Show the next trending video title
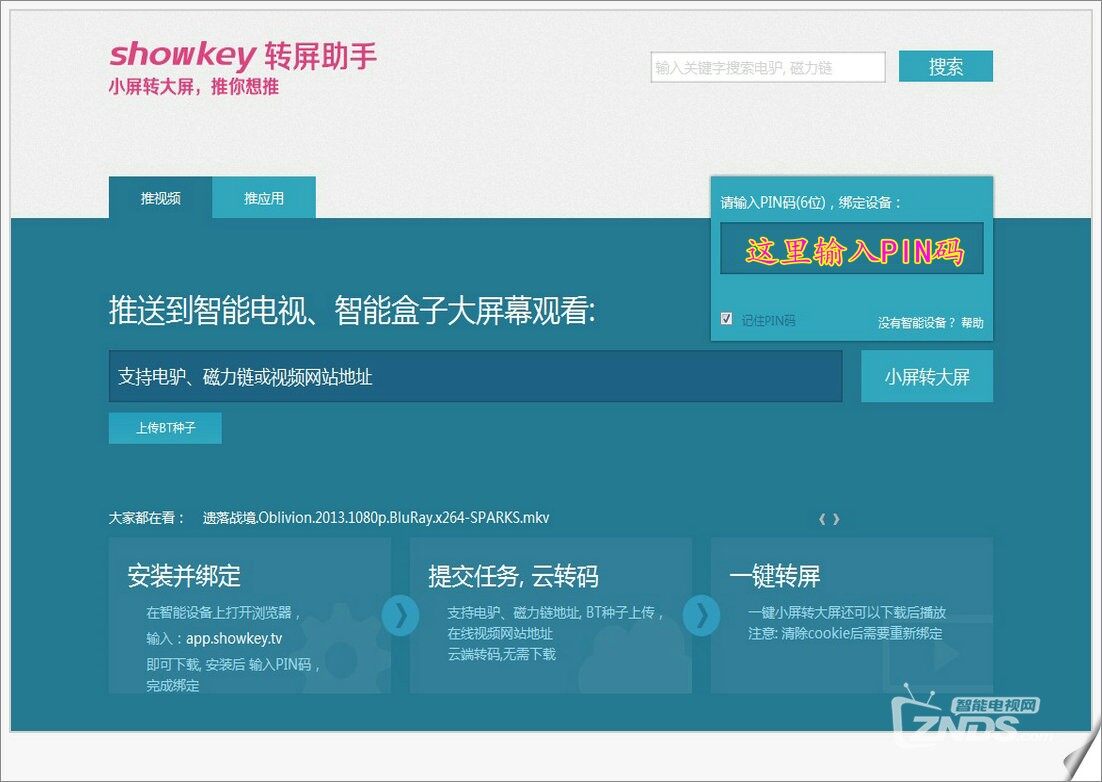Image resolution: width=1102 pixels, height=782 pixels. pyautogui.click(x=836, y=519)
